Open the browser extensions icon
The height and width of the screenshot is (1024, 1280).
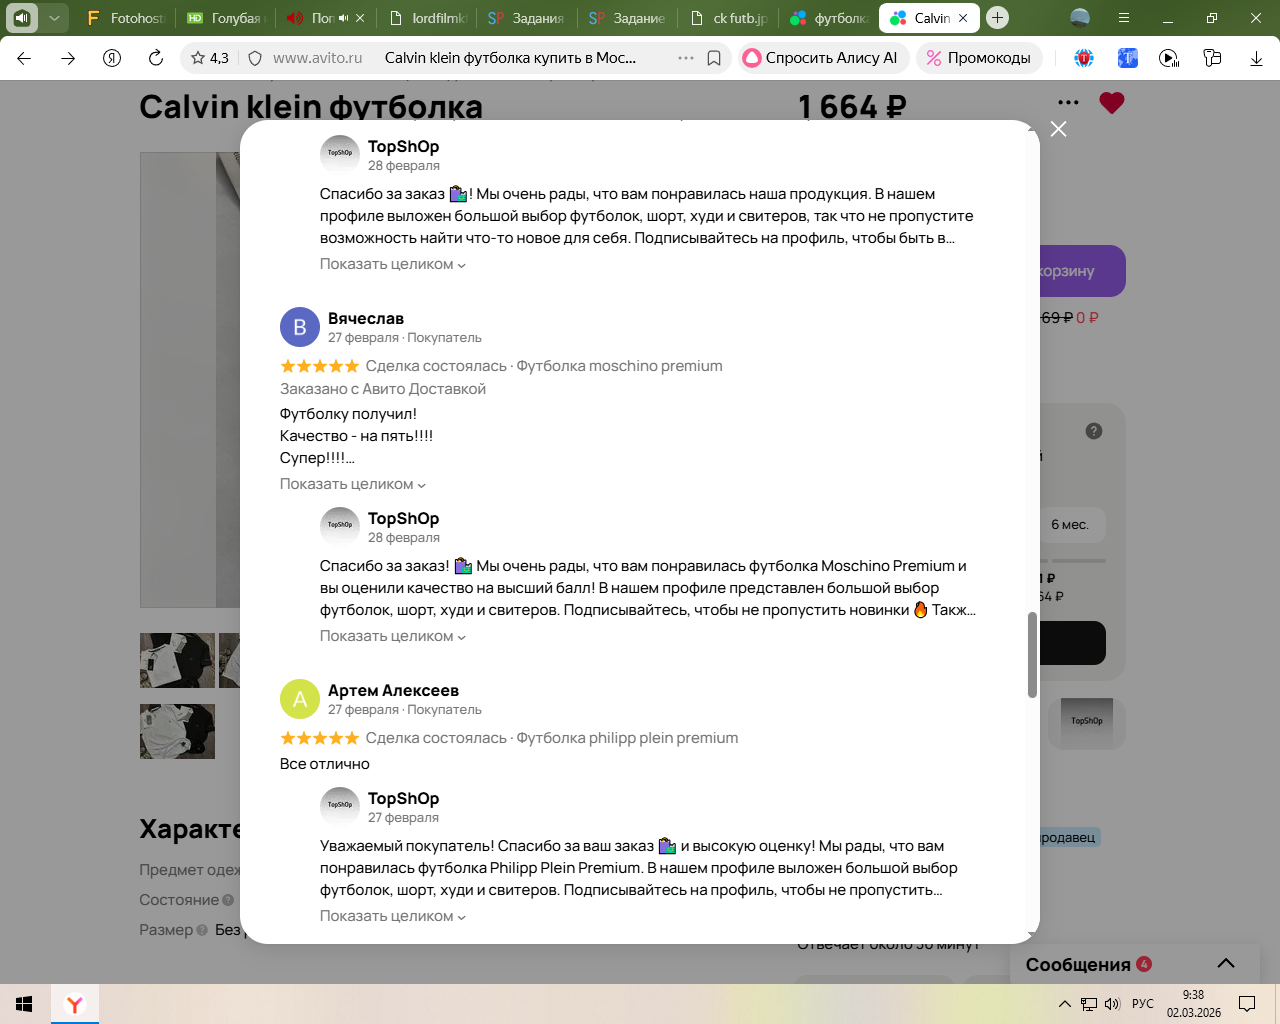(1212, 58)
